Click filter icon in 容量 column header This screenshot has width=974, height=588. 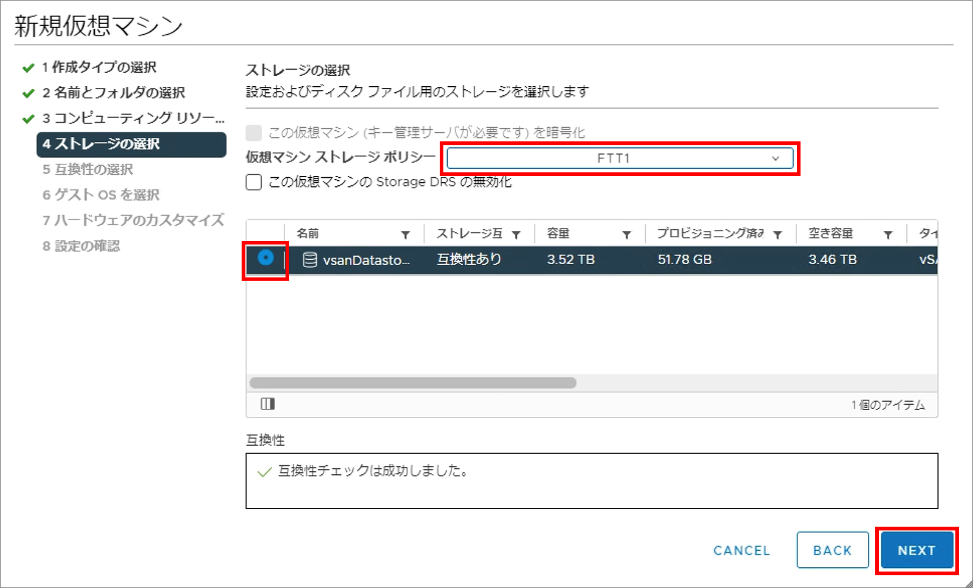tap(626, 235)
